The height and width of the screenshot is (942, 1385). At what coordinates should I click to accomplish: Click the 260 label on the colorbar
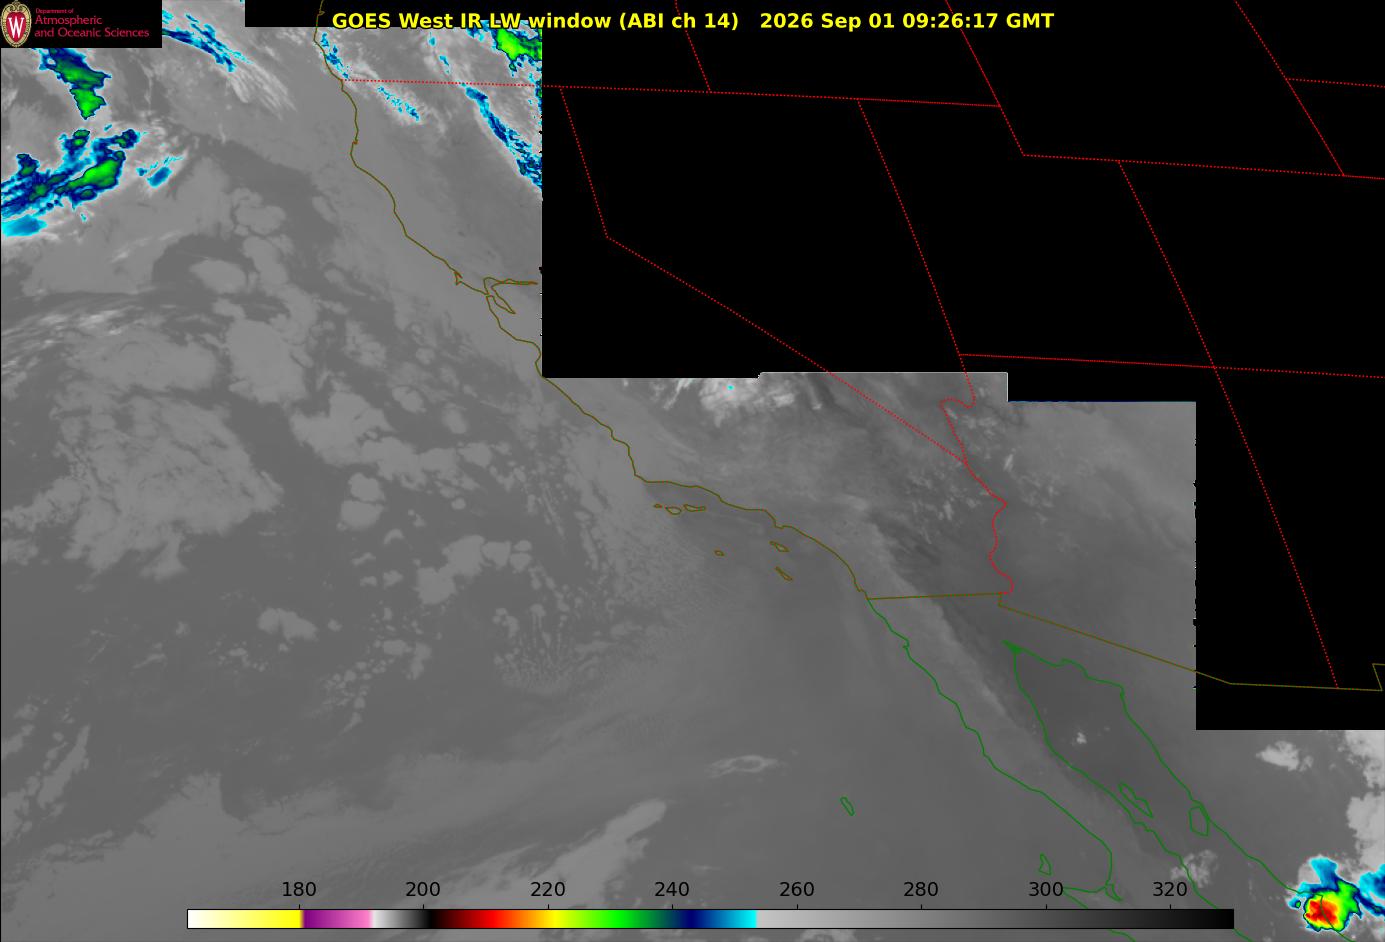tap(797, 889)
